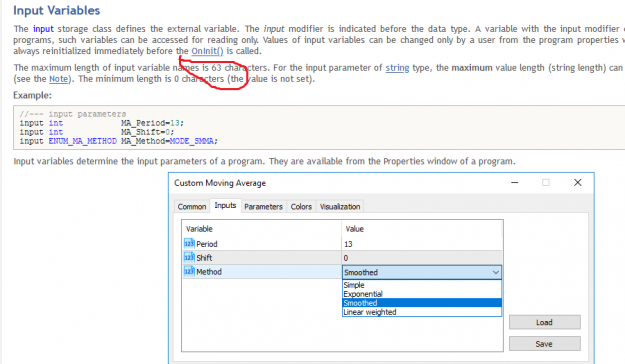Expand the Method value dropdown arrow
625x364 pixels.
[495, 272]
